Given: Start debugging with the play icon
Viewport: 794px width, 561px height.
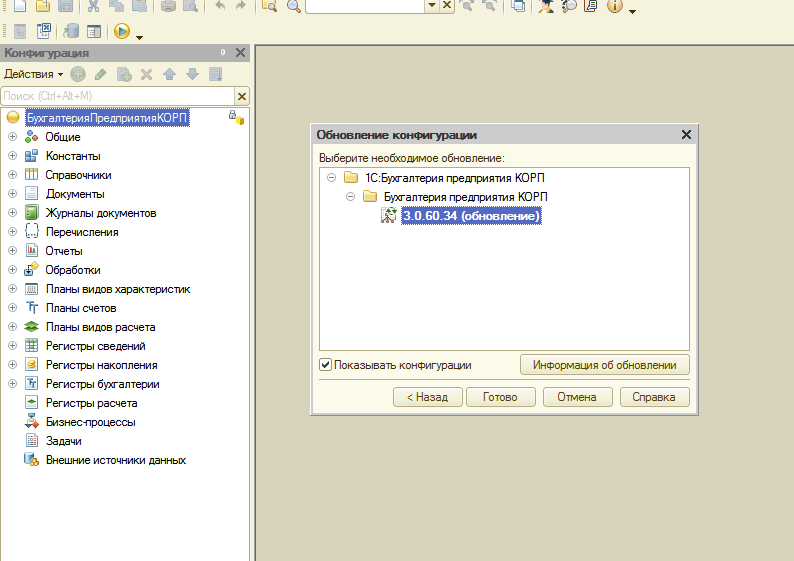Looking at the screenshot, I should point(122,31).
